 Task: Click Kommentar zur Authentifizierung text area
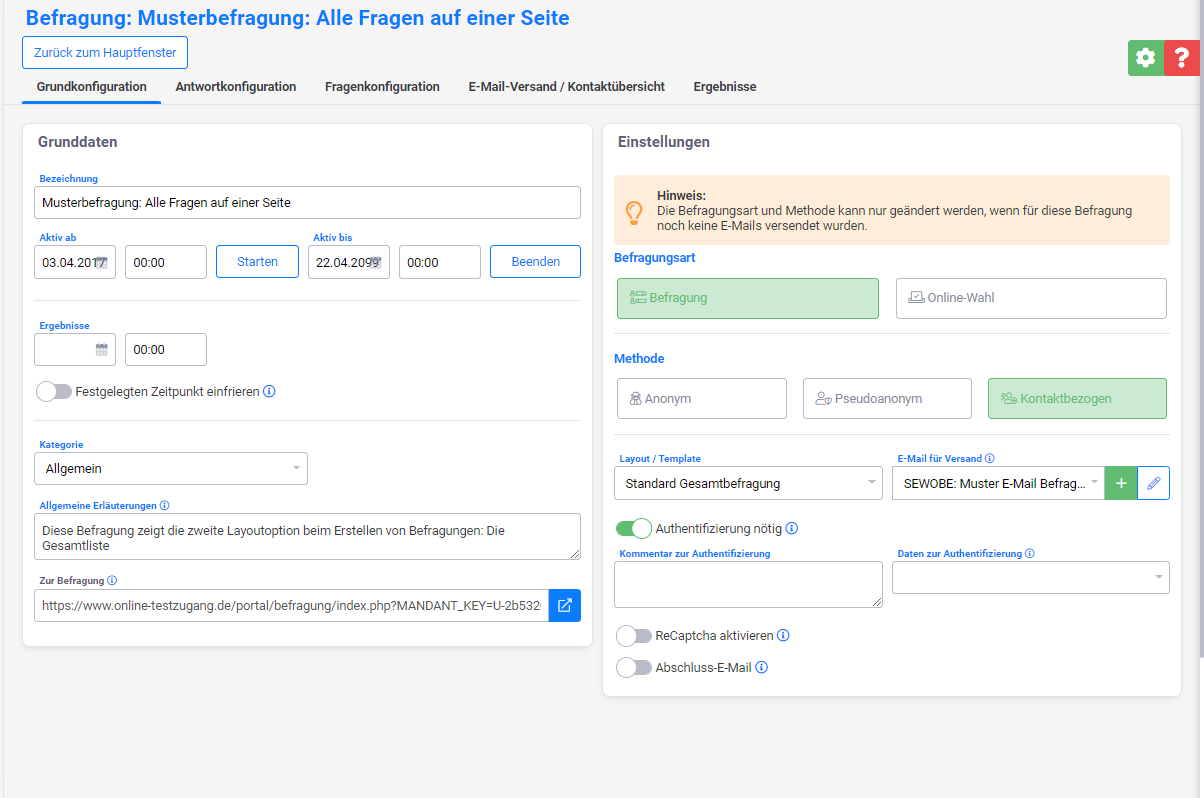[x=748, y=584]
